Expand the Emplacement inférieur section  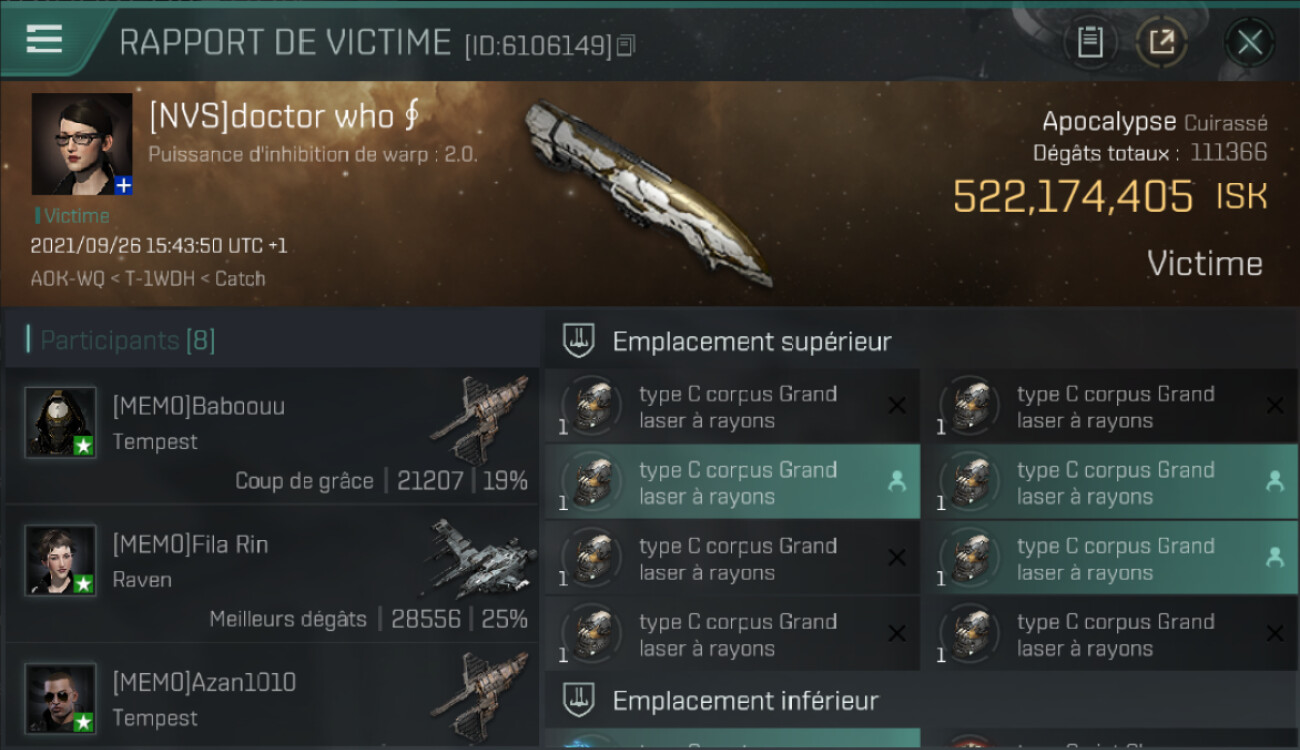[746, 701]
